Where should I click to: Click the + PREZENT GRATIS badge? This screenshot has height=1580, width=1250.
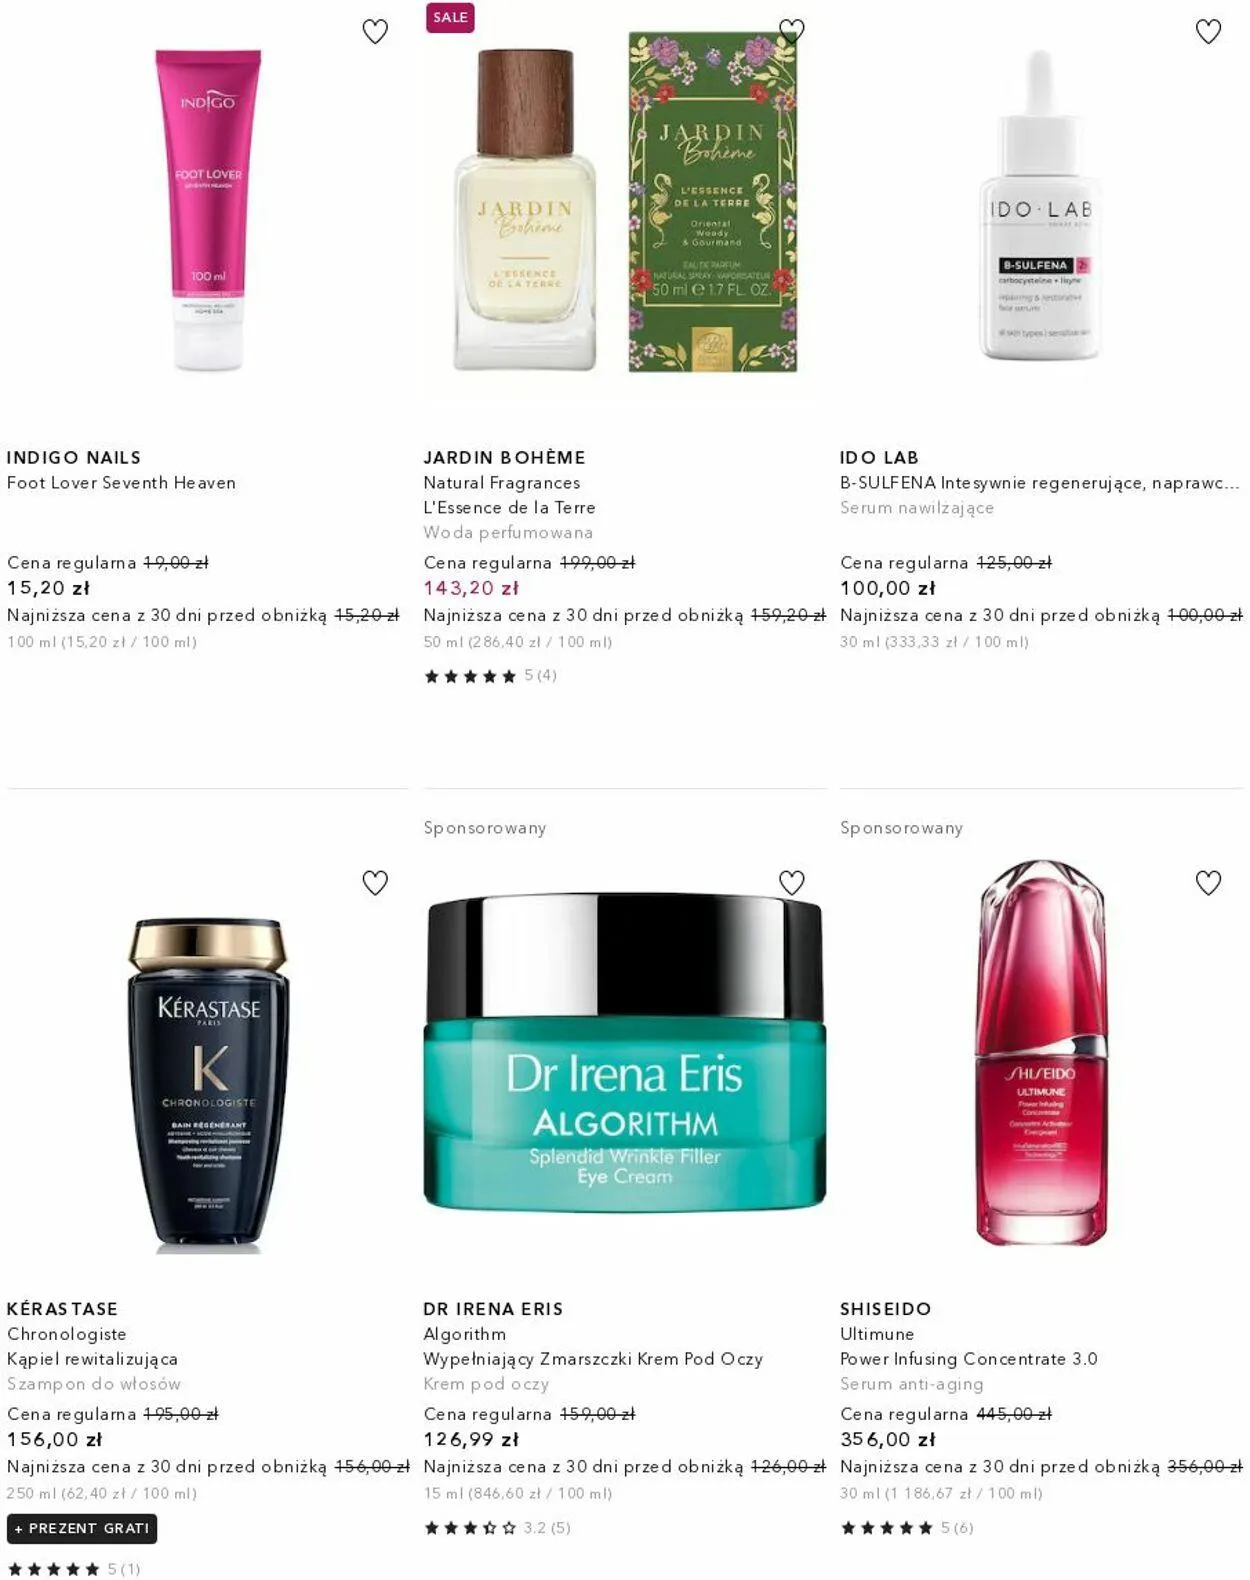(82, 1528)
